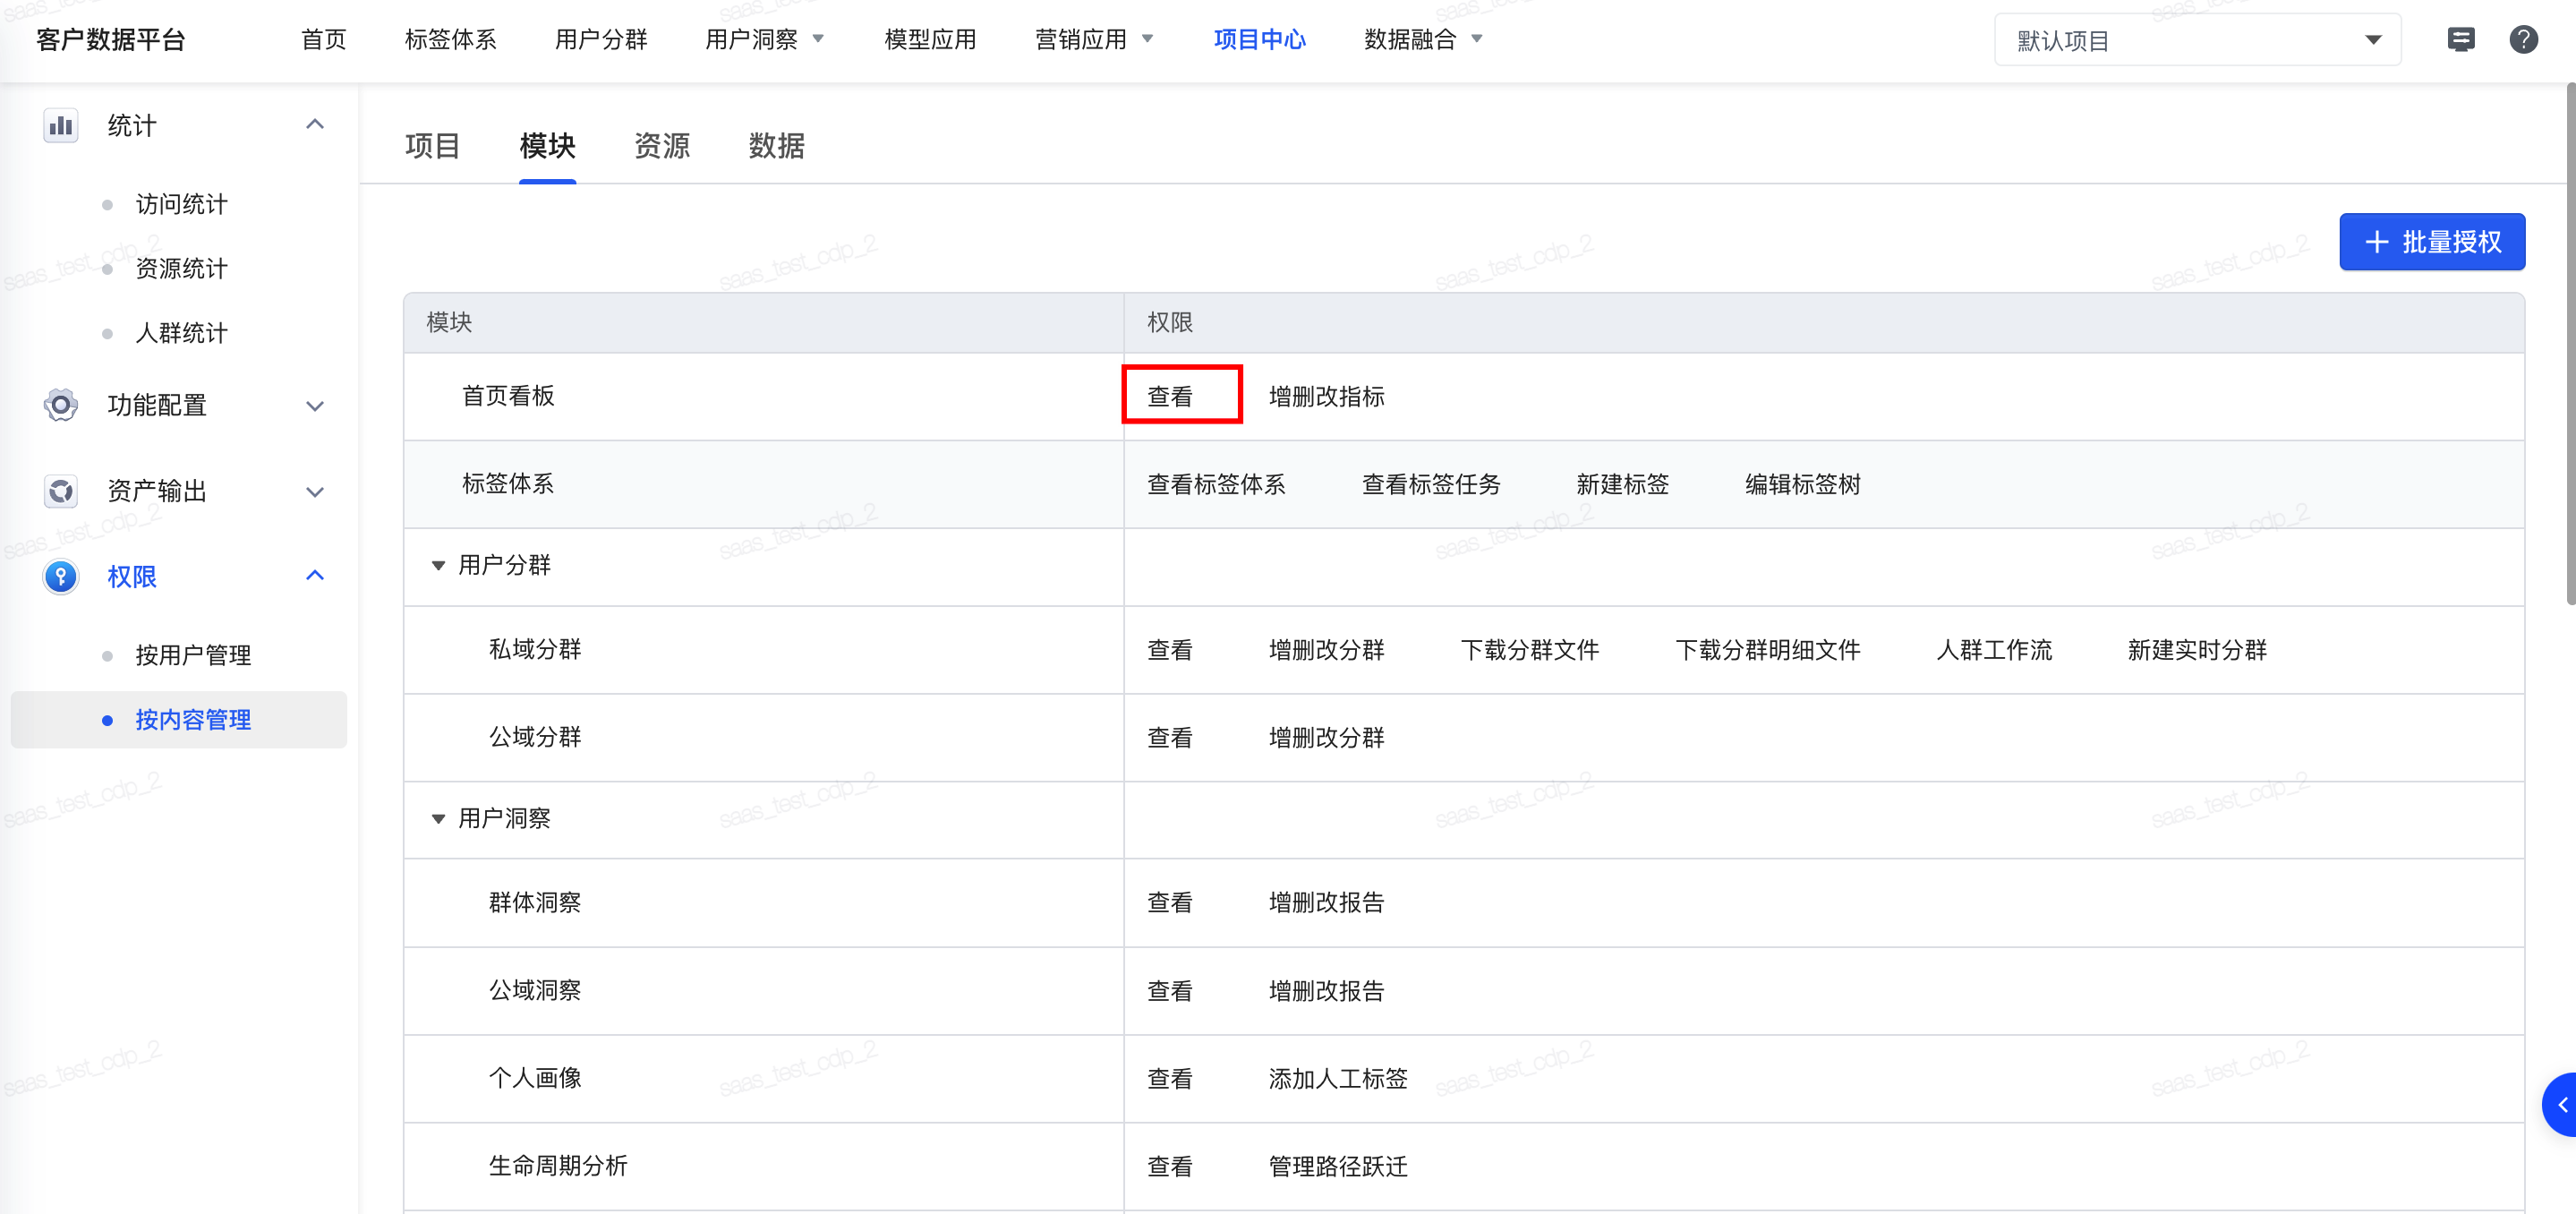
Task: Click 下载分群明细文件 permission
Action: click(1768, 650)
